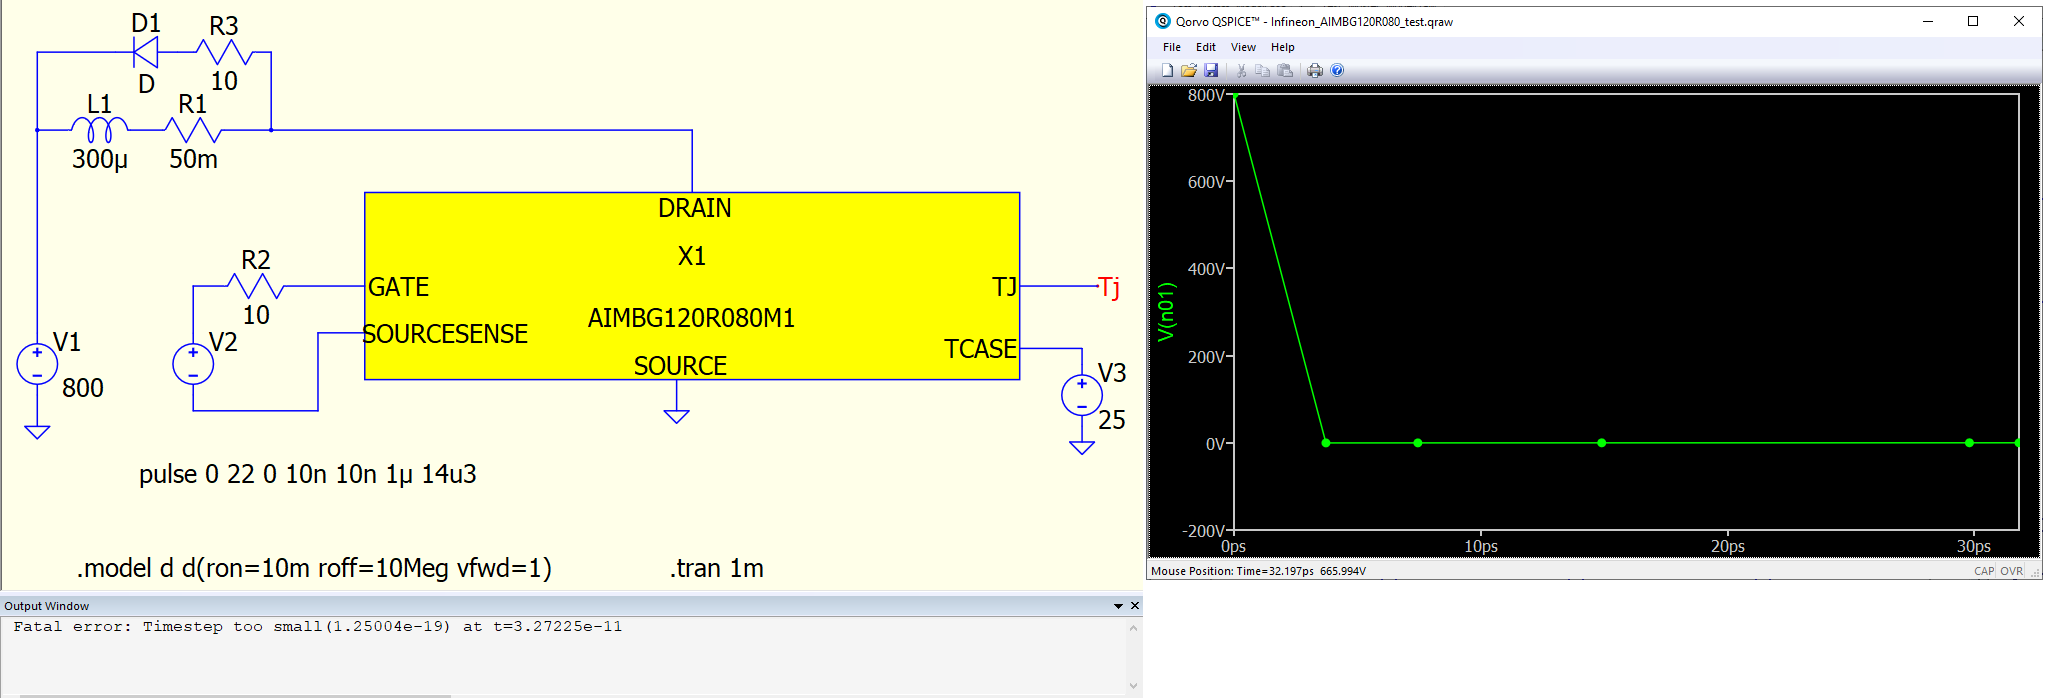Open the View menu in waveform window
This screenshot has width=2046, height=698.
[1243, 47]
